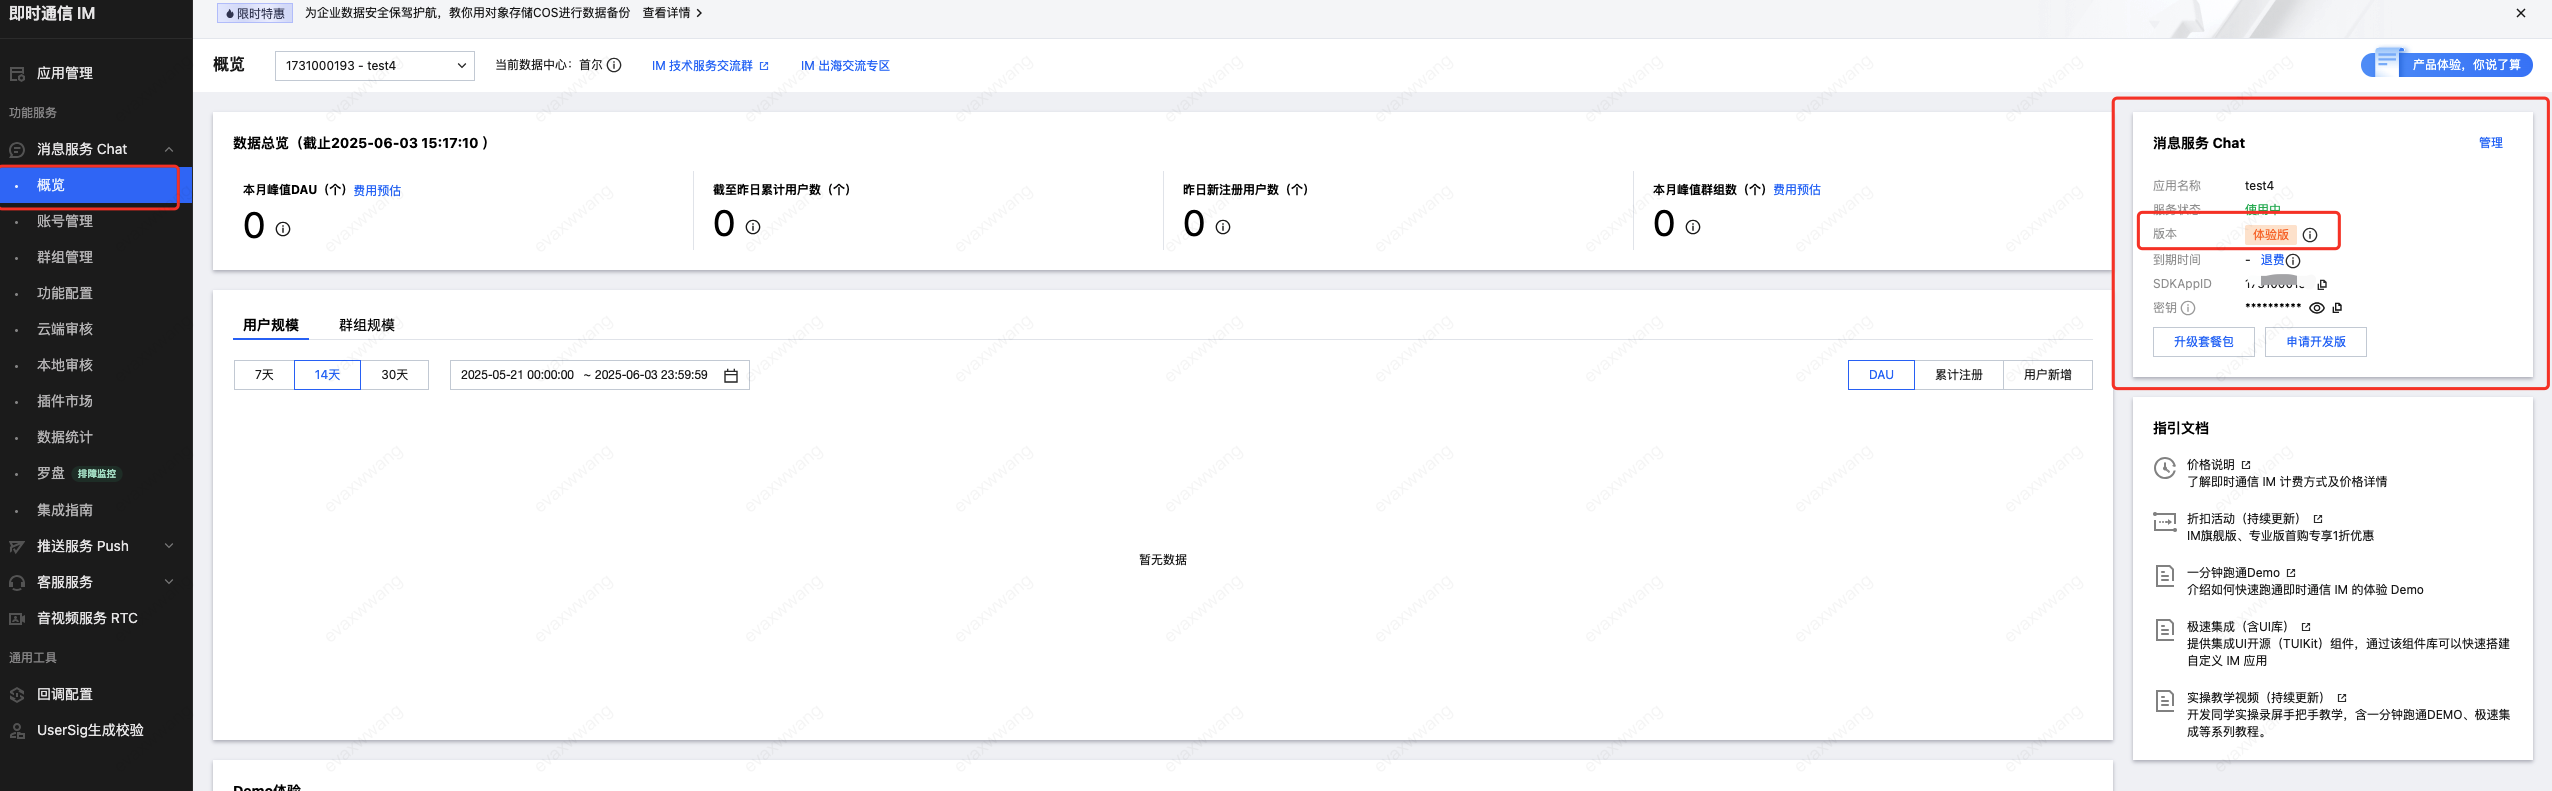Copy the SDKAppID with copy icon

[2322, 285]
